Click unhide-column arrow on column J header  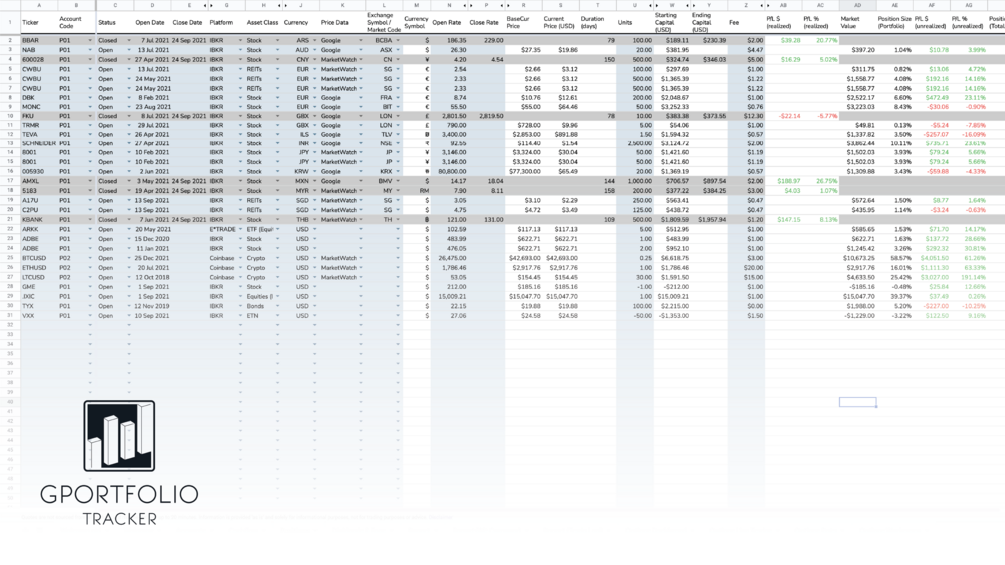tap(285, 5)
